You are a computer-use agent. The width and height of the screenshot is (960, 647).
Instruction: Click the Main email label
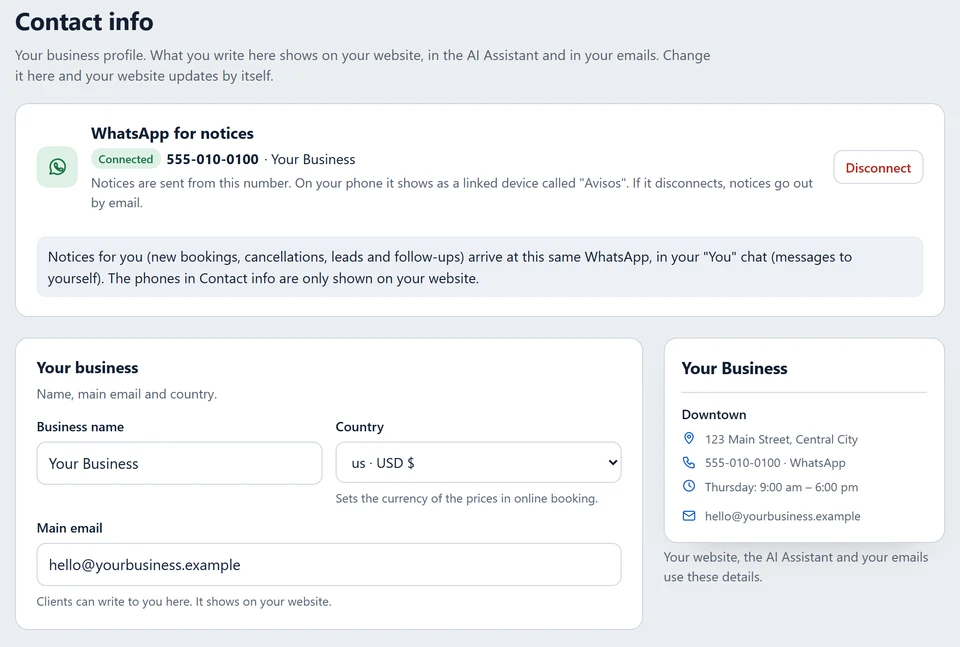69,528
